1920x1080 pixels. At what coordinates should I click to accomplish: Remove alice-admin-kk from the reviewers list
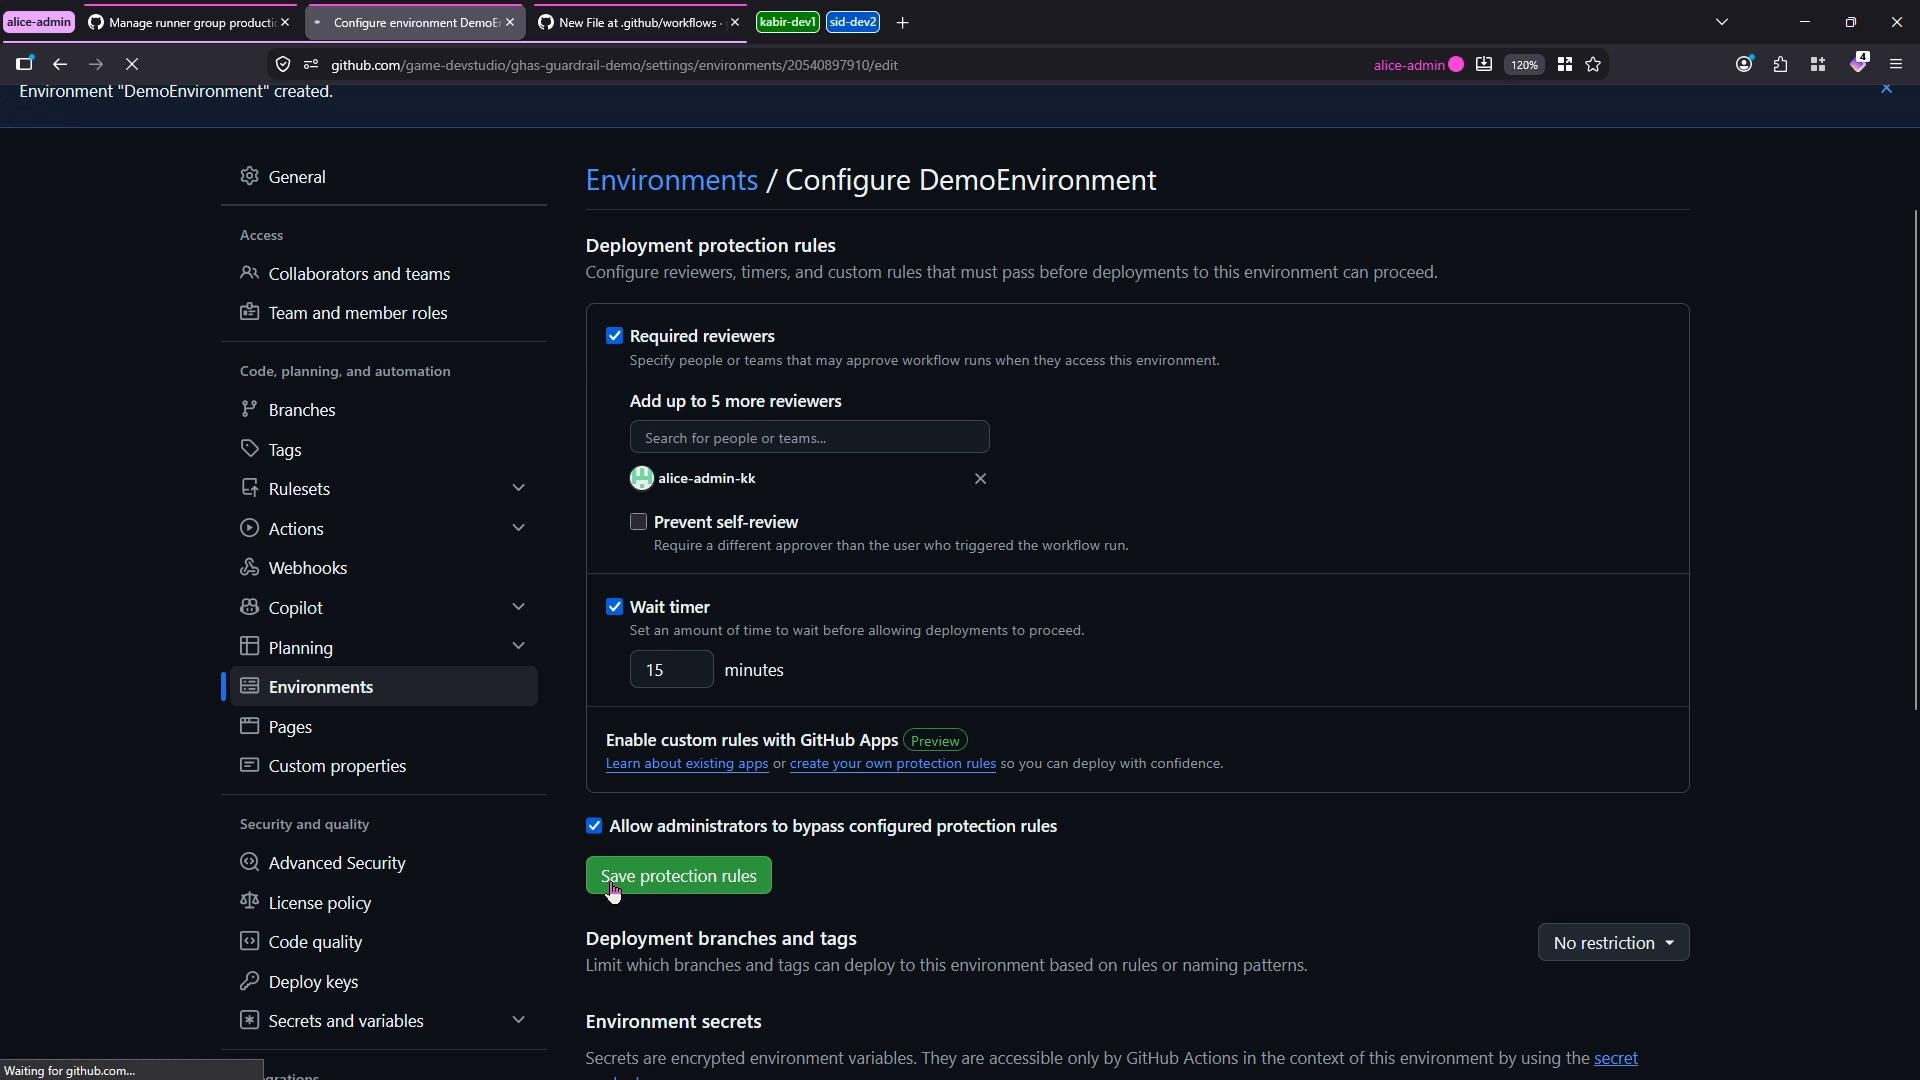pyautogui.click(x=981, y=479)
